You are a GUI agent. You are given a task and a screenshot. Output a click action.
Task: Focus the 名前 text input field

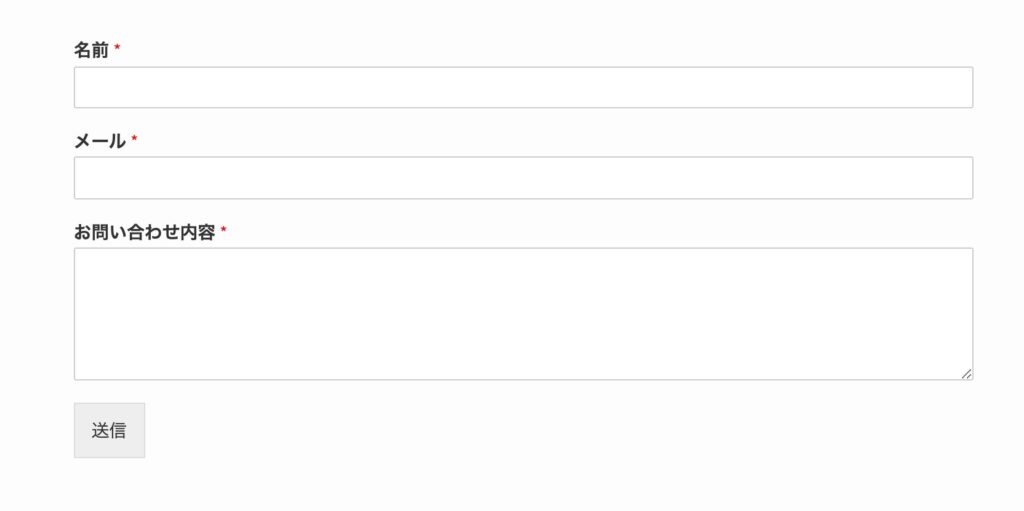(x=523, y=88)
